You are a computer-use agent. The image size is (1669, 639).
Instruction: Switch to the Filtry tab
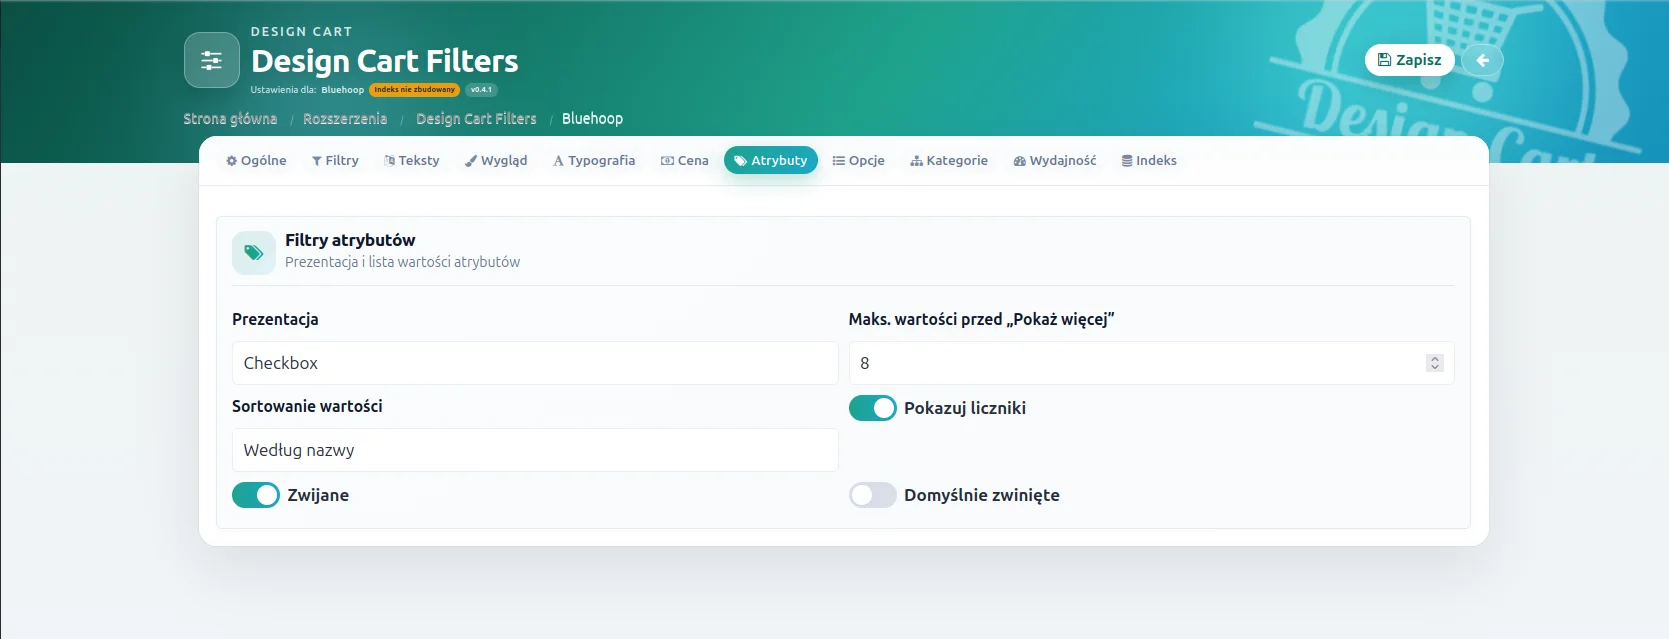pyautogui.click(x=335, y=160)
